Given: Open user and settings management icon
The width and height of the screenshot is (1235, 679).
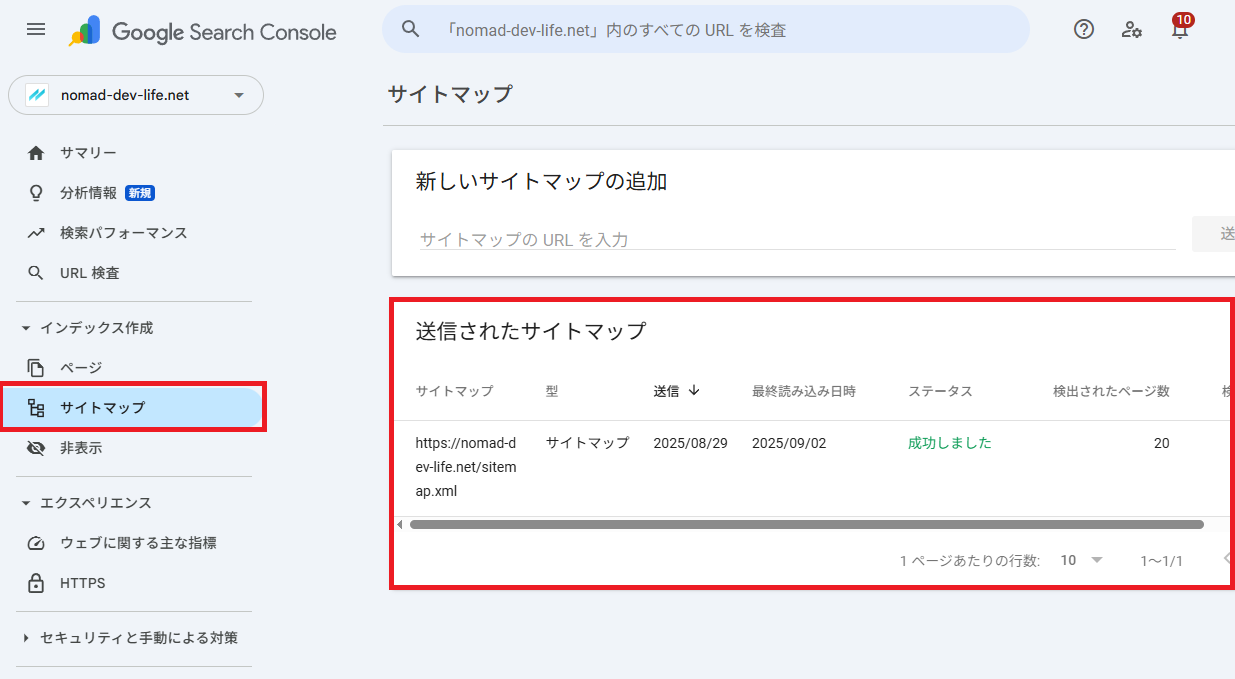Looking at the screenshot, I should tap(1131, 30).
